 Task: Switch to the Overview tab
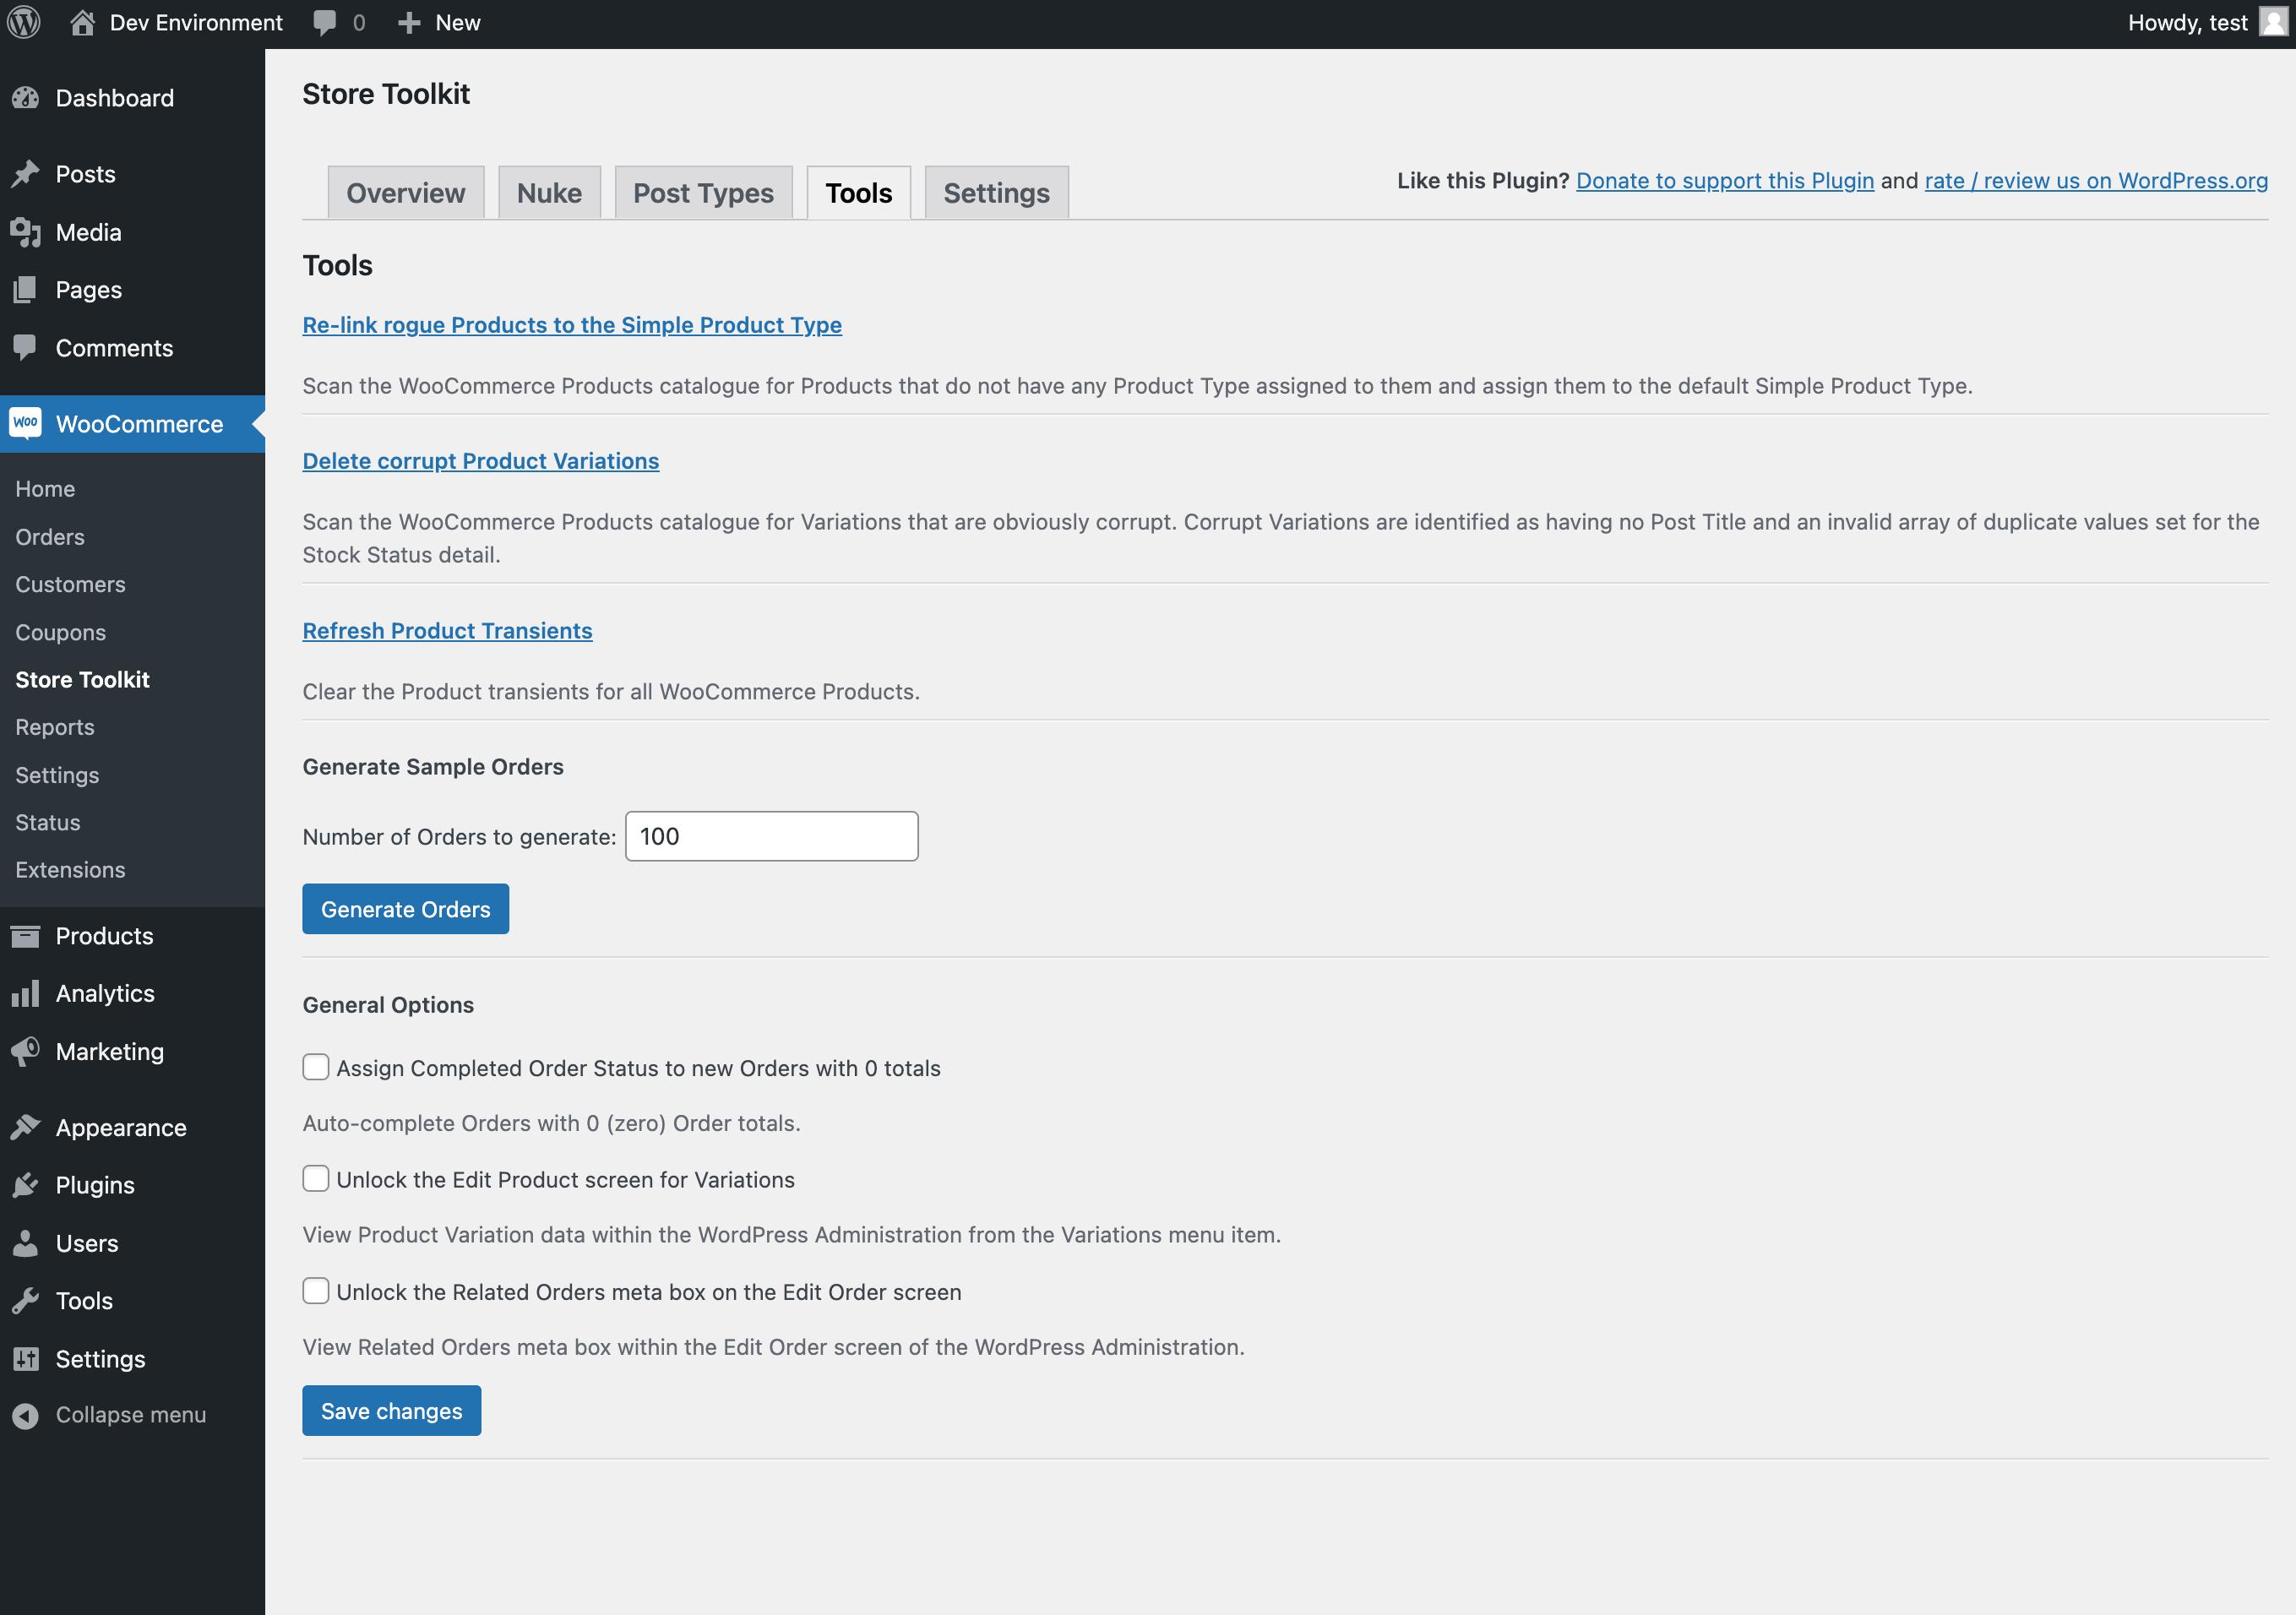pos(405,193)
